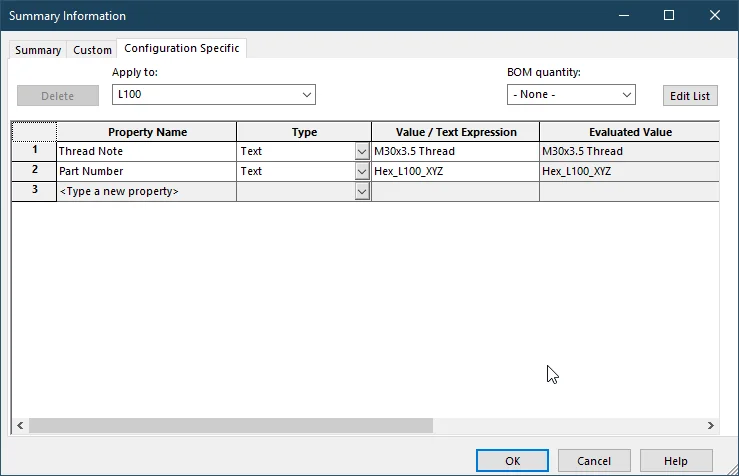Open the Custom tab
This screenshot has height=476, width=739.
pos(92,50)
